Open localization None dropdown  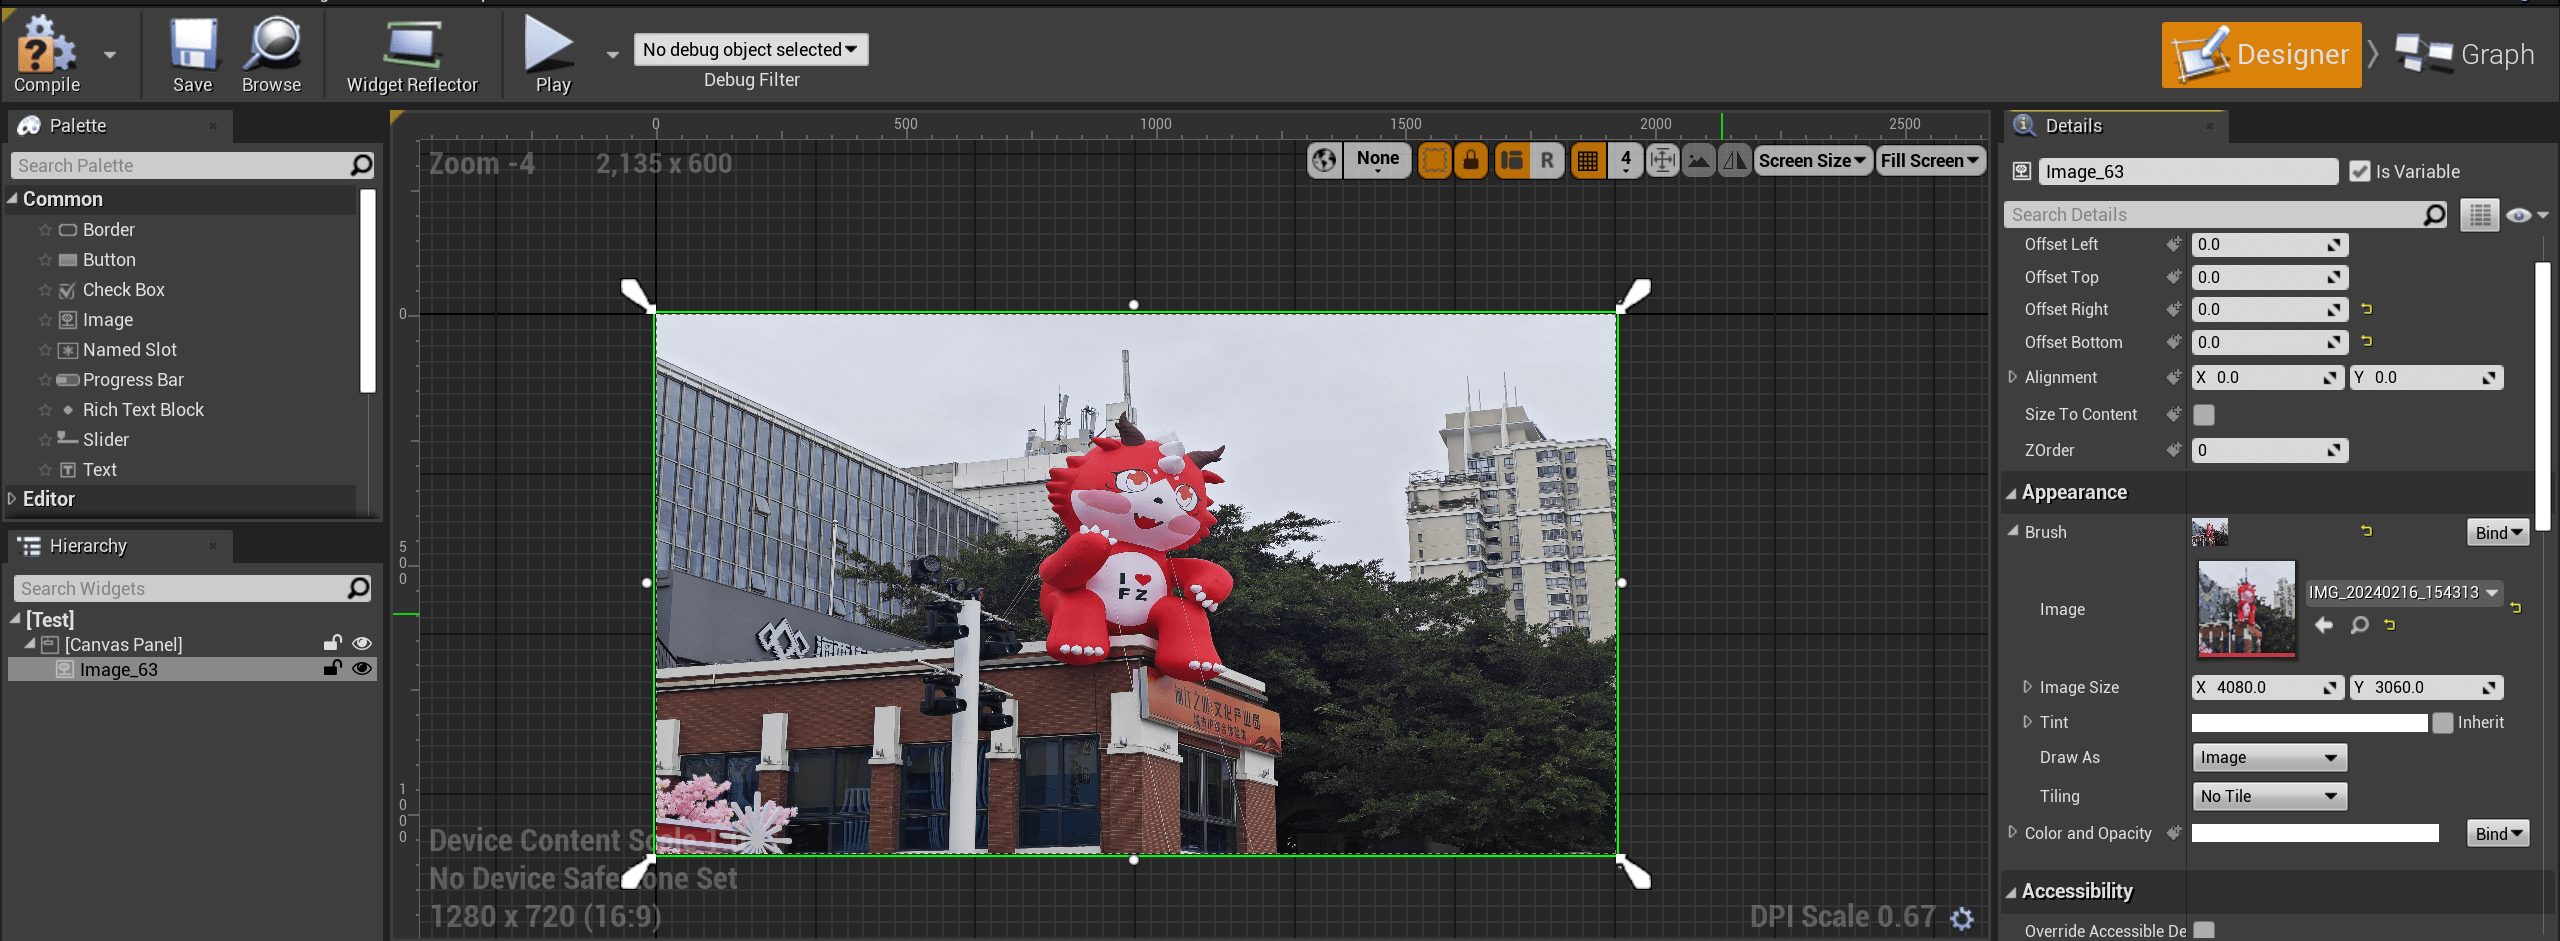click(1378, 160)
